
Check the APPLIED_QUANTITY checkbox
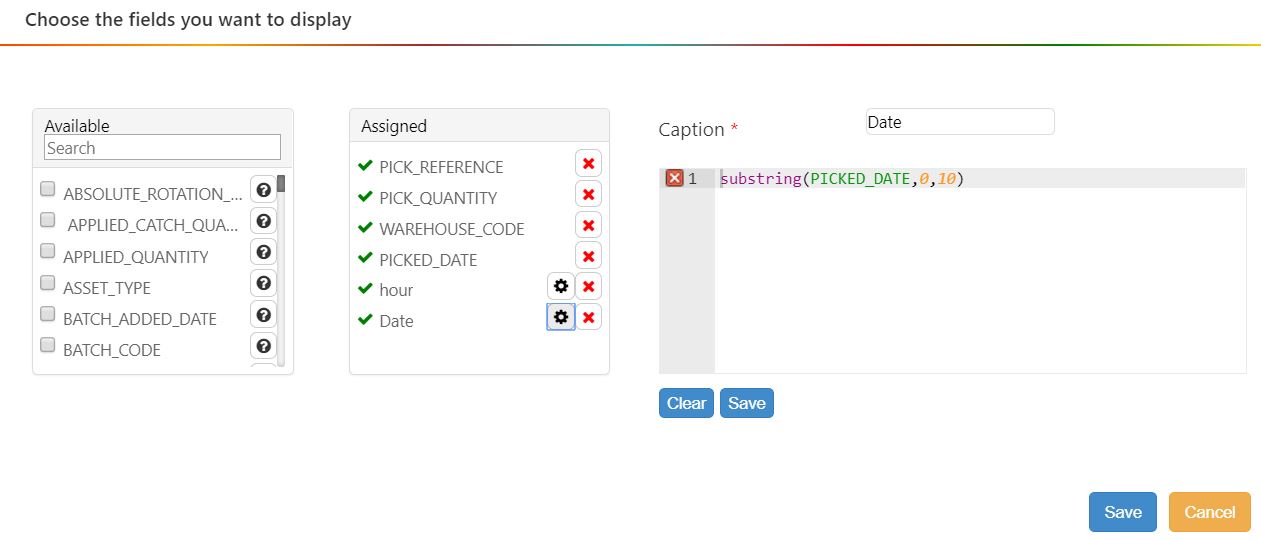point(48,252)
